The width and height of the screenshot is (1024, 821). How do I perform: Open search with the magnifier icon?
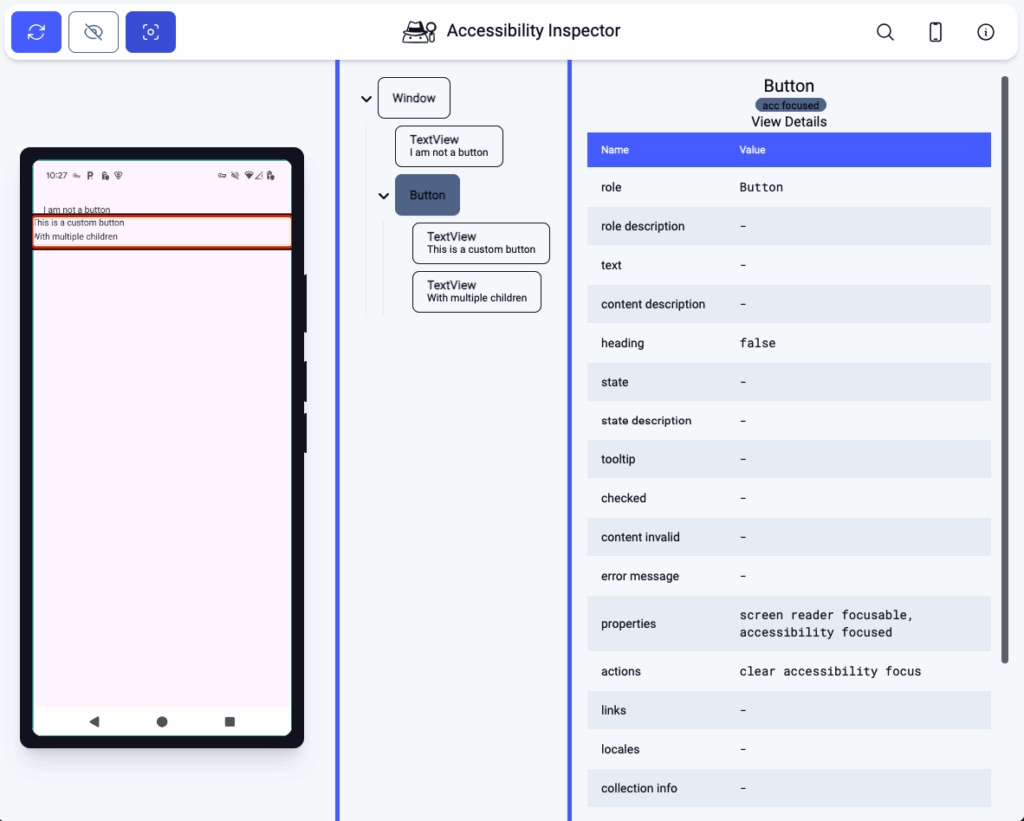[x=885, y=32]
